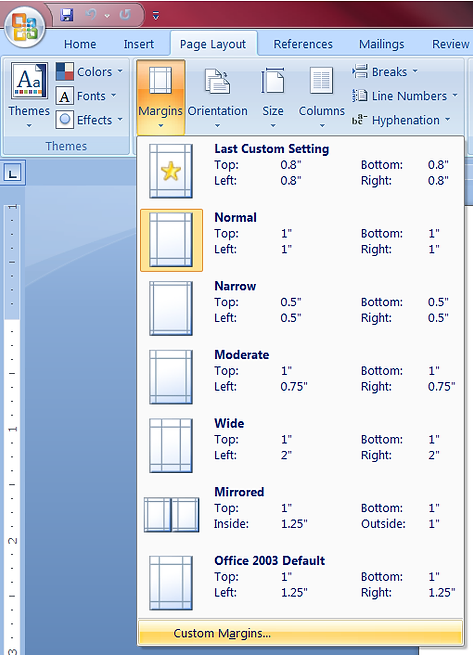Select the Narrow margins thumbnail
Viewport: 473px width, 655px height.
tap(171, 308)
